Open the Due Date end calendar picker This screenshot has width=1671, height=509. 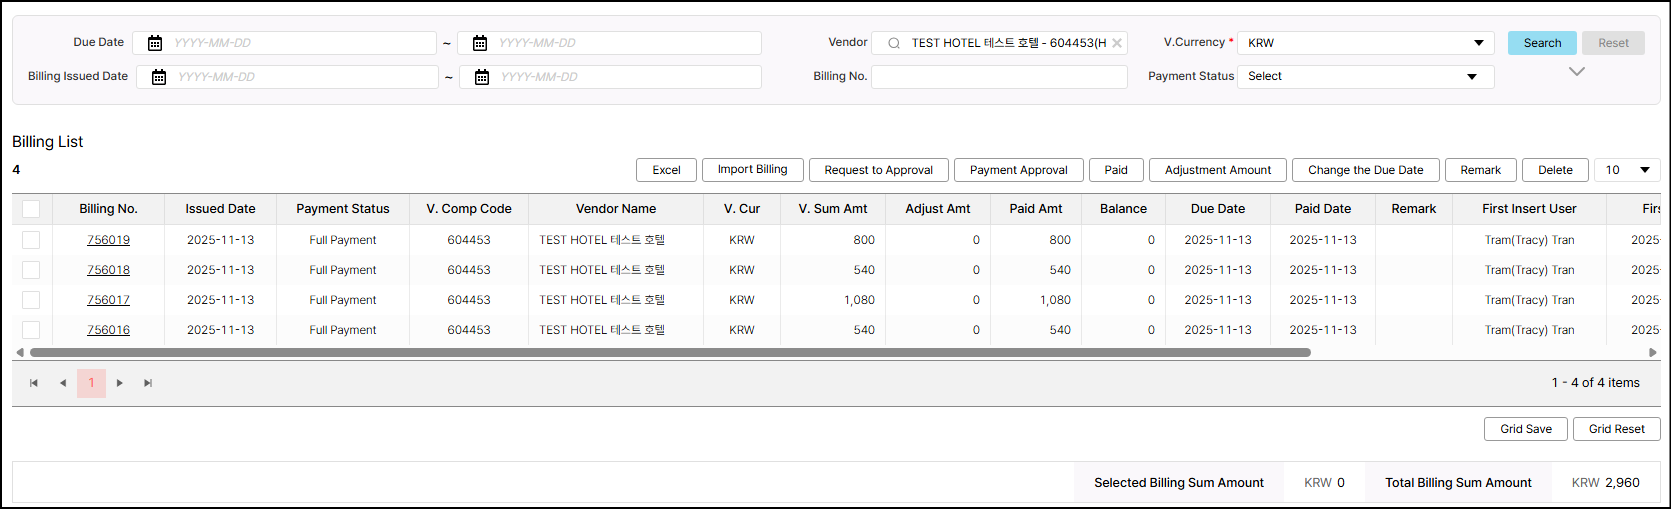coord(480,43)
